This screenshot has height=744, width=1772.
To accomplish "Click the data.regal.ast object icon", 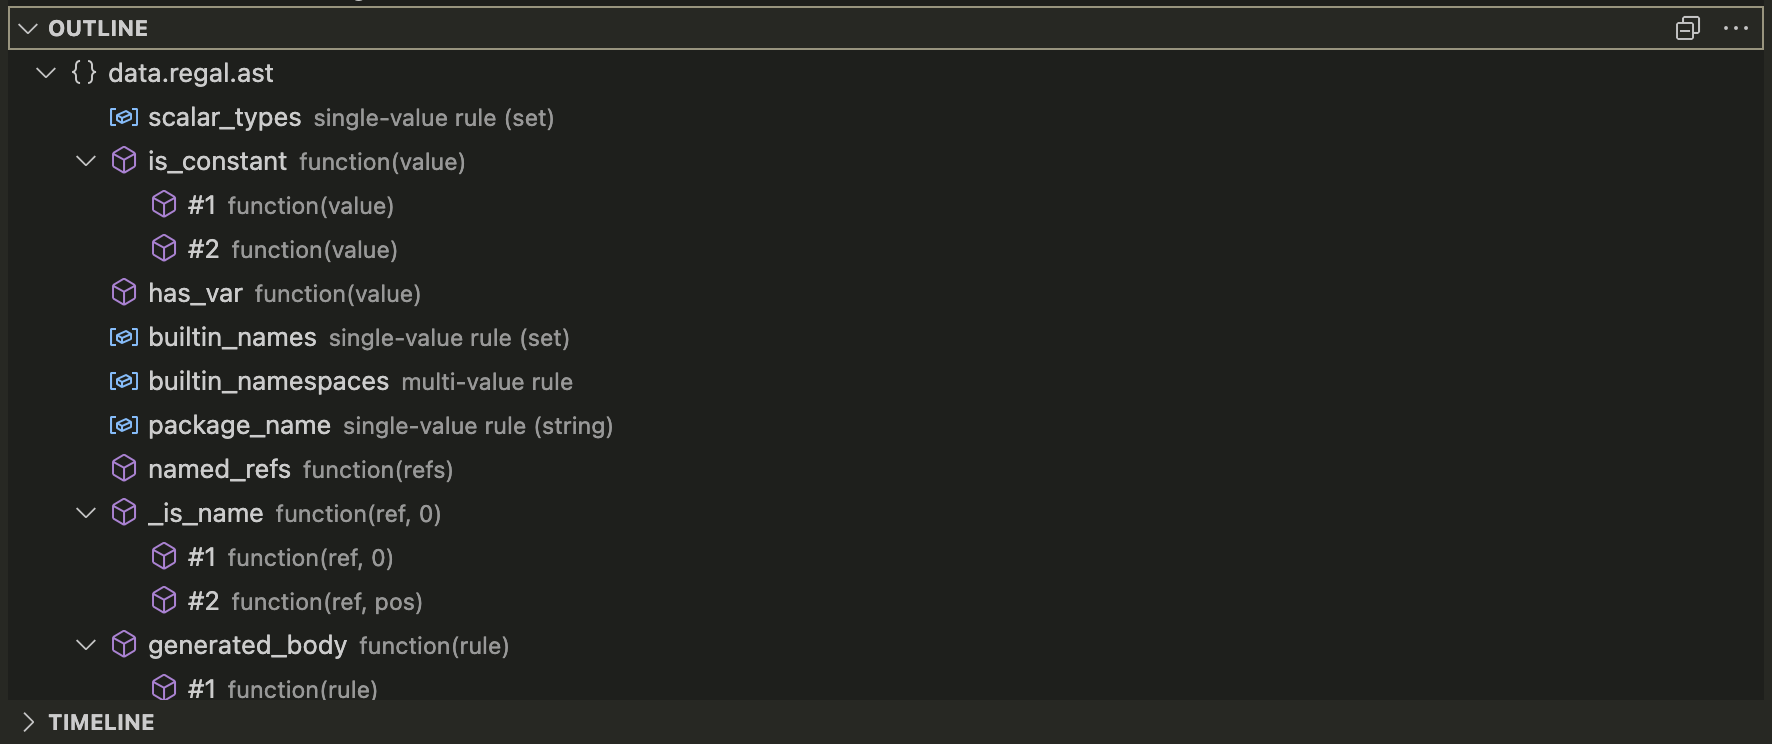I will tap(82, 72).
